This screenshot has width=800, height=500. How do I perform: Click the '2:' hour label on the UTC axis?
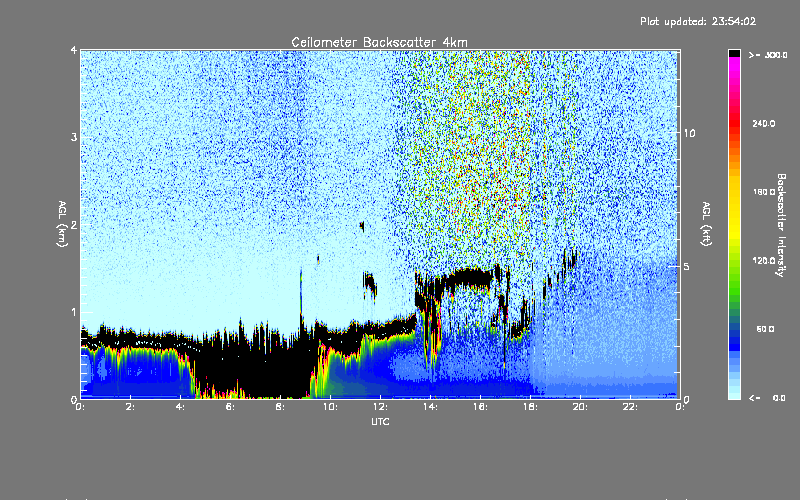[x=131, y=407]
